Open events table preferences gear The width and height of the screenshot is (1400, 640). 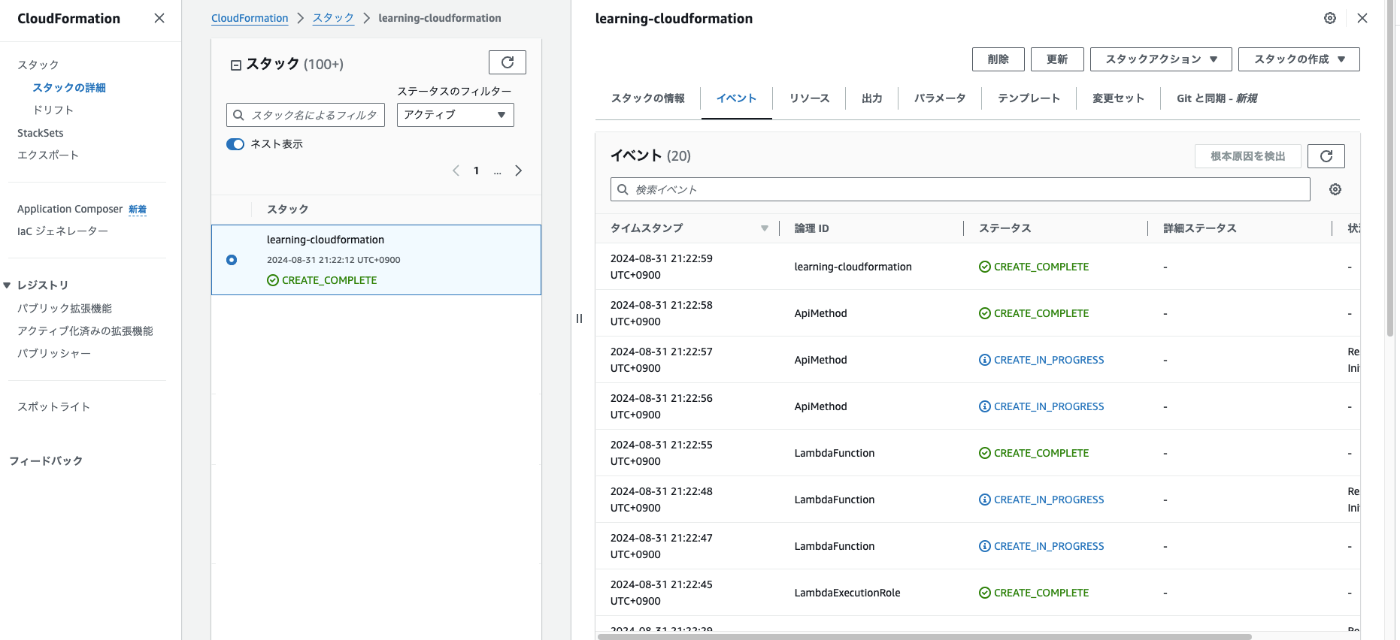pyautogui.click(x=1335, y=190)
